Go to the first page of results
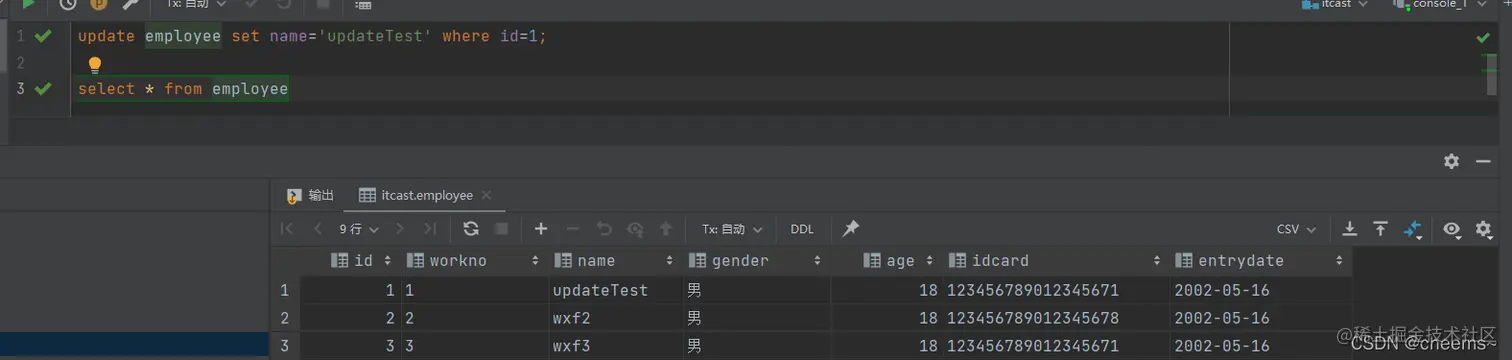 tap(287, 229)
